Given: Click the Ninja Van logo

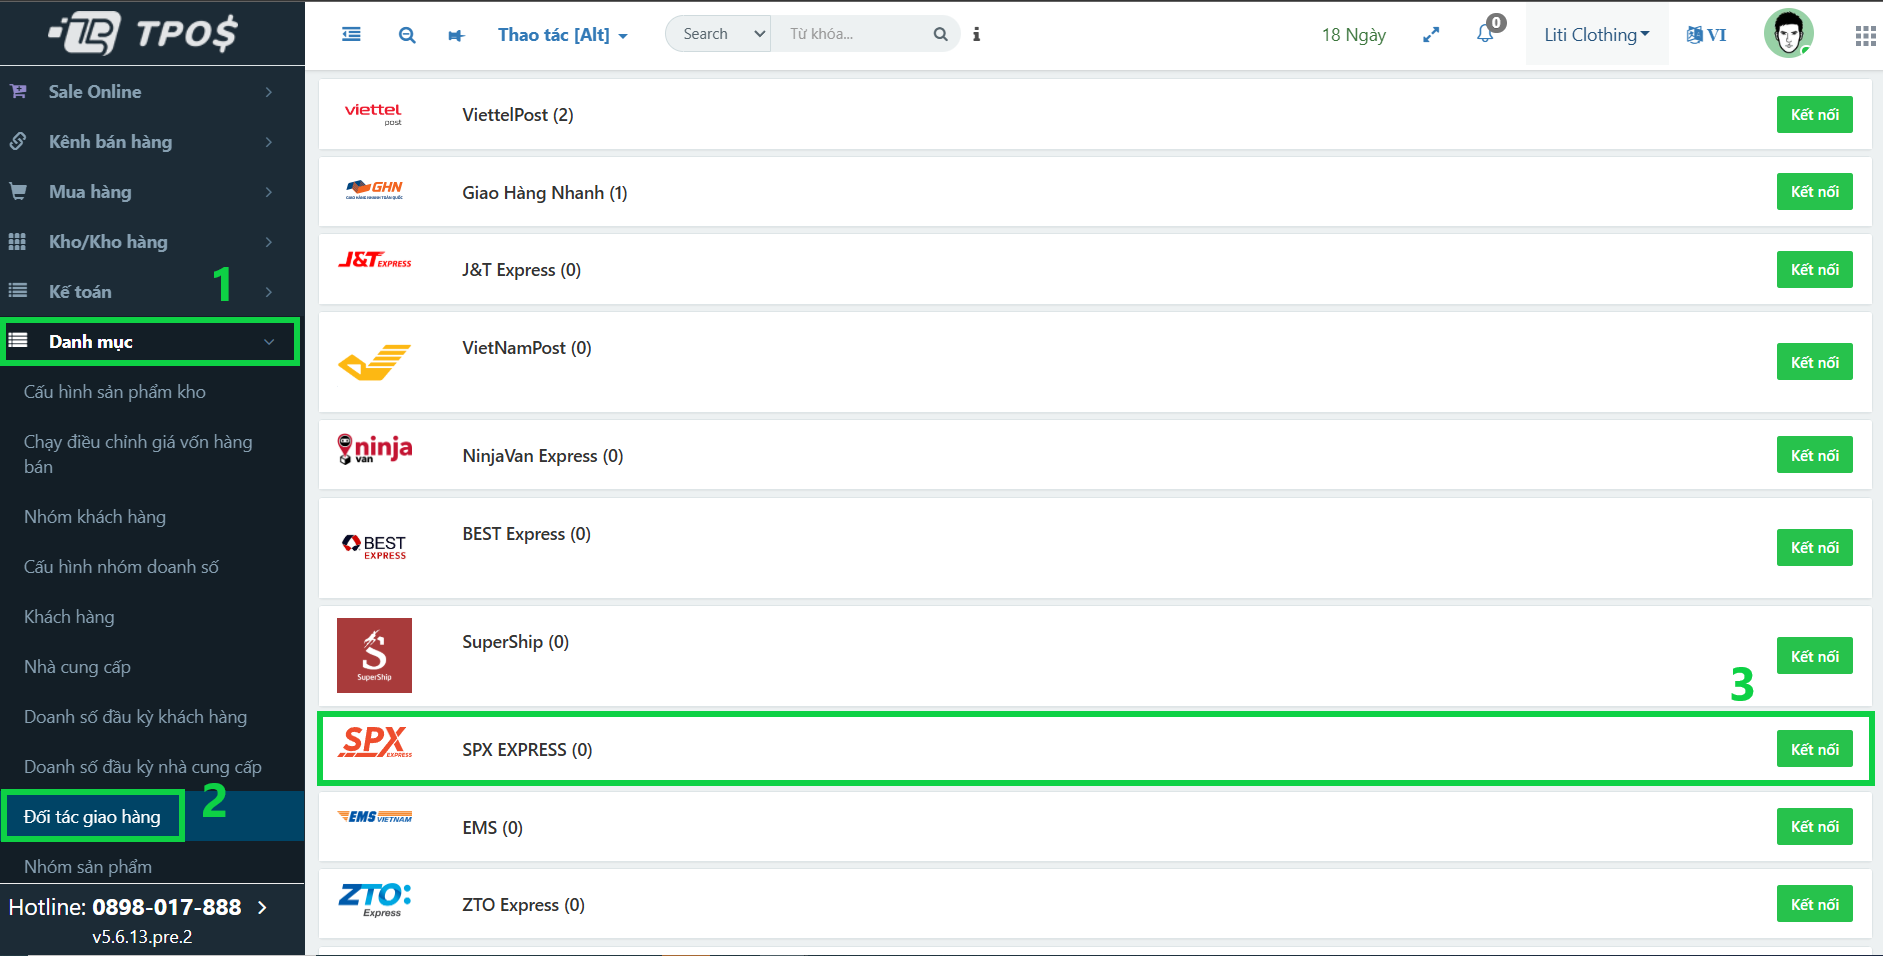Looking at the screenshot, I should tap(374, 449).
